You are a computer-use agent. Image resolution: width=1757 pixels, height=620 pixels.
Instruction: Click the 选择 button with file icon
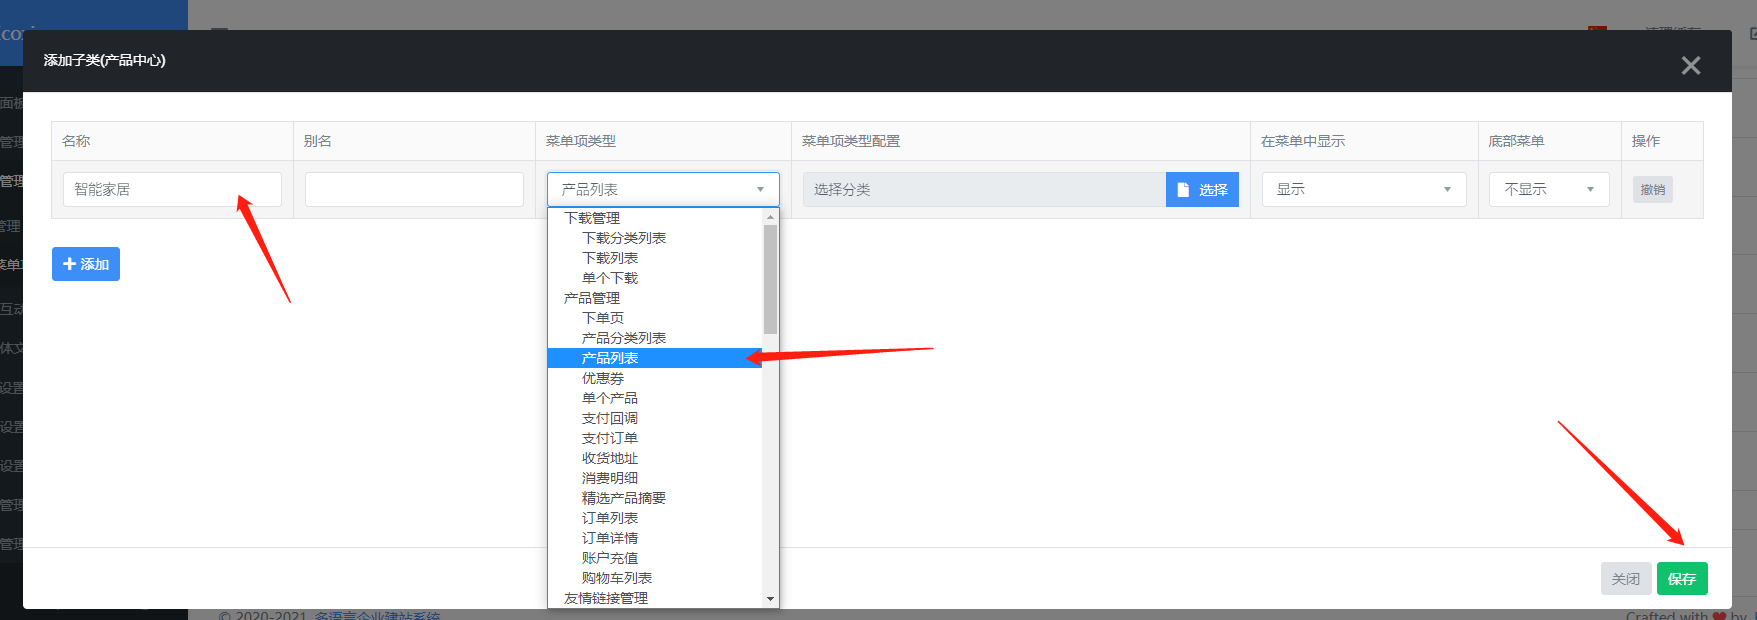1202,190
